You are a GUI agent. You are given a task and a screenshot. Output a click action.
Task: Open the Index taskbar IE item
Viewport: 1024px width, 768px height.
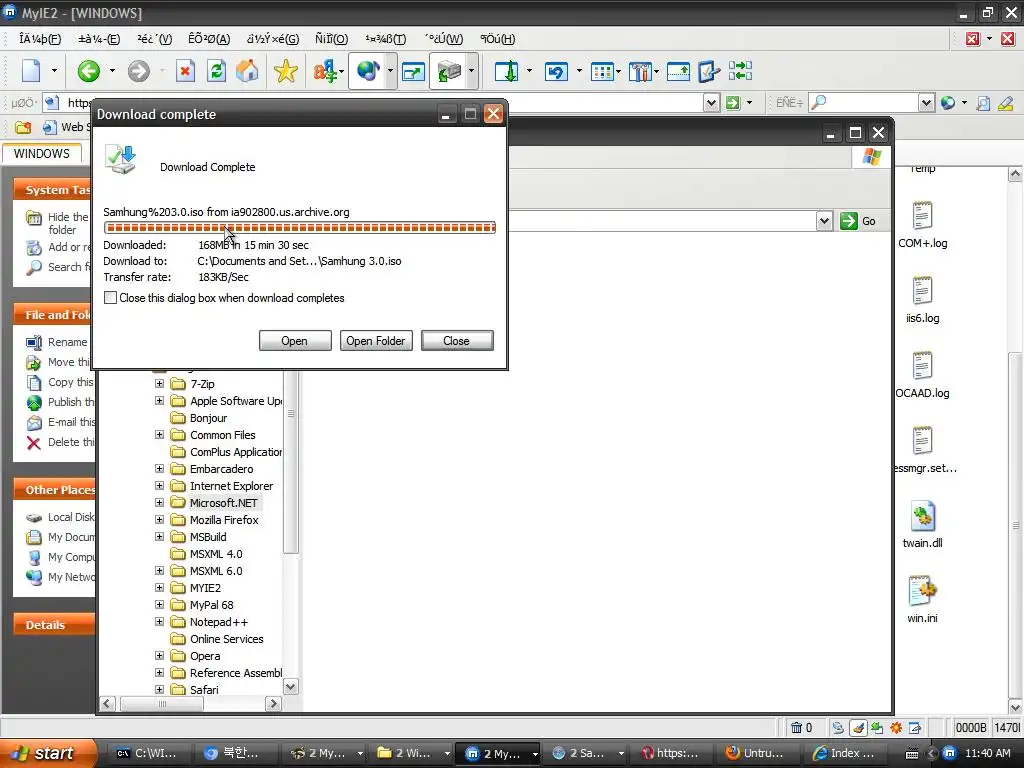point(844,753)
